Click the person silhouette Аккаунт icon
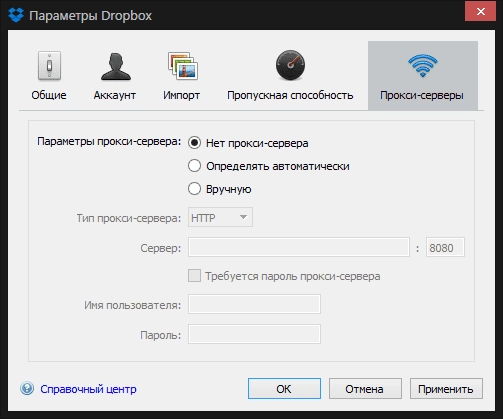The image size is (503, 419). click(x=116, y=66)
